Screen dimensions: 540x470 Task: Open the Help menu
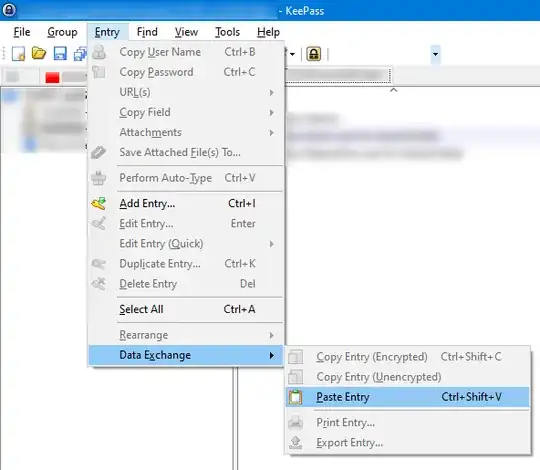(x=268, y=32)
